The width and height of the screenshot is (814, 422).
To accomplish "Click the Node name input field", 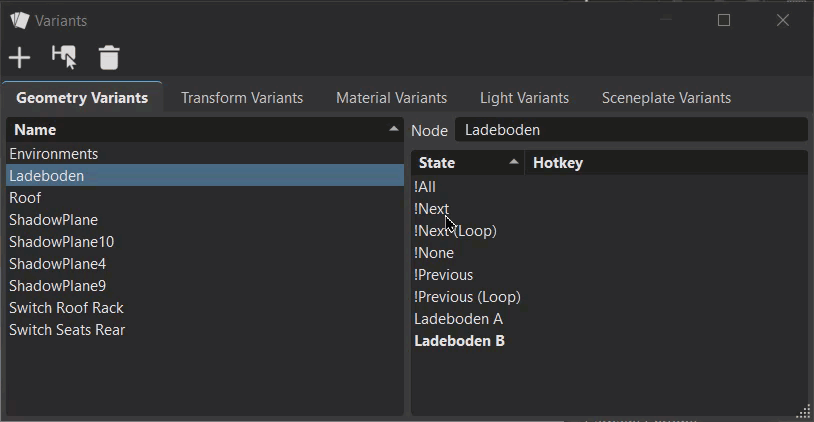I will [630, 130].
